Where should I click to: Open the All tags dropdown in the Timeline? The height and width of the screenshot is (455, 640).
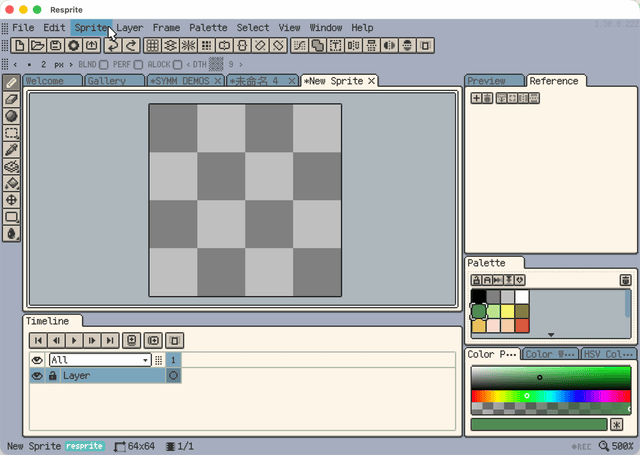click(x=145, y=360)
